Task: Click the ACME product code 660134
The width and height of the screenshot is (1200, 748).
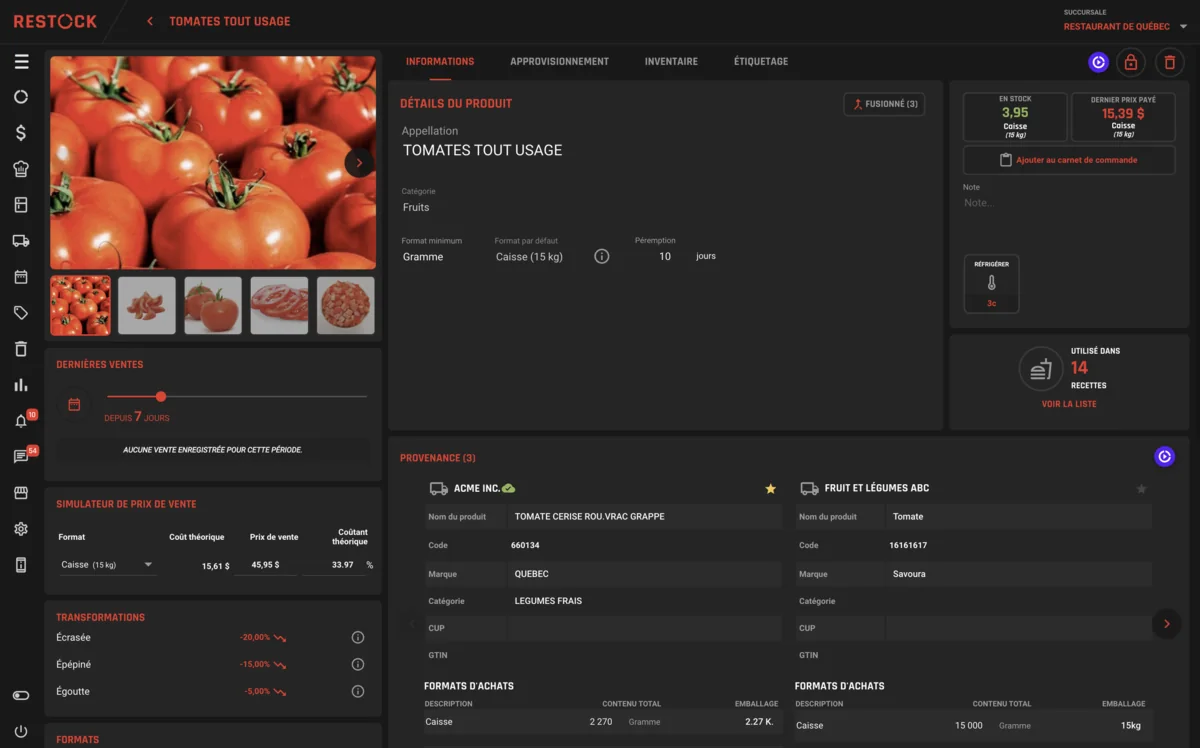Action: (x=525, y=546)
